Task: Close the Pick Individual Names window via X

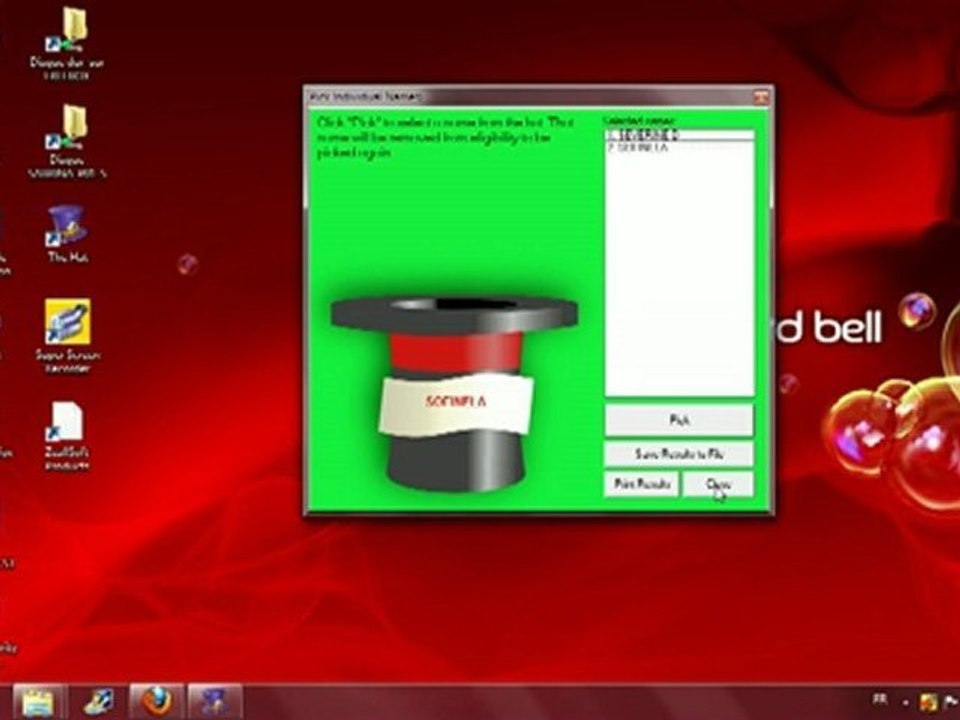Action: [760, 97]
